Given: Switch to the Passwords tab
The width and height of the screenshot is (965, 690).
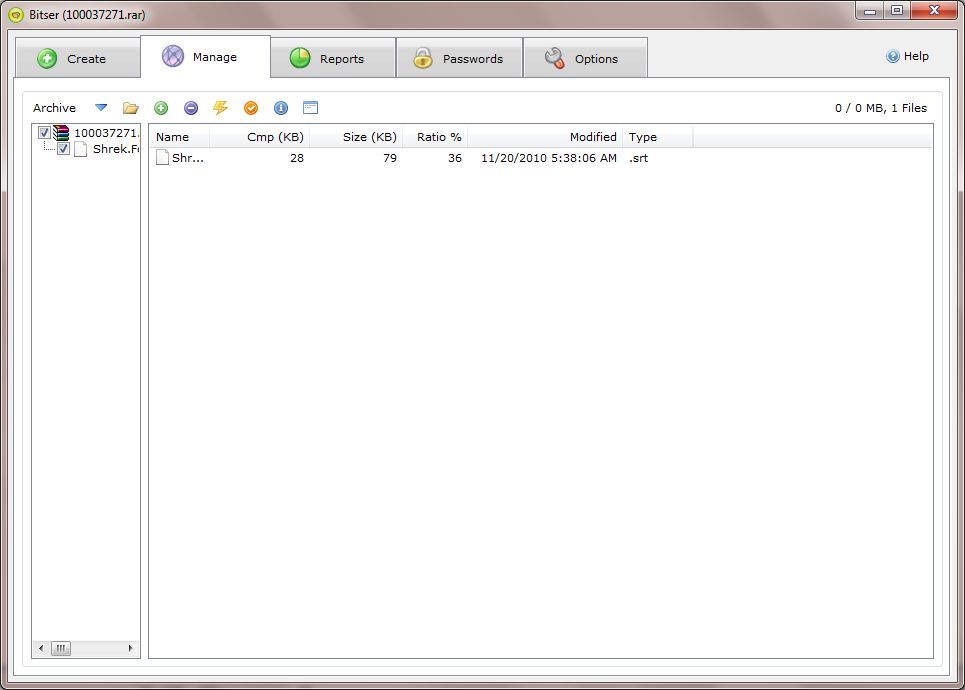Looking at the screenshot, I should [460, 57].
